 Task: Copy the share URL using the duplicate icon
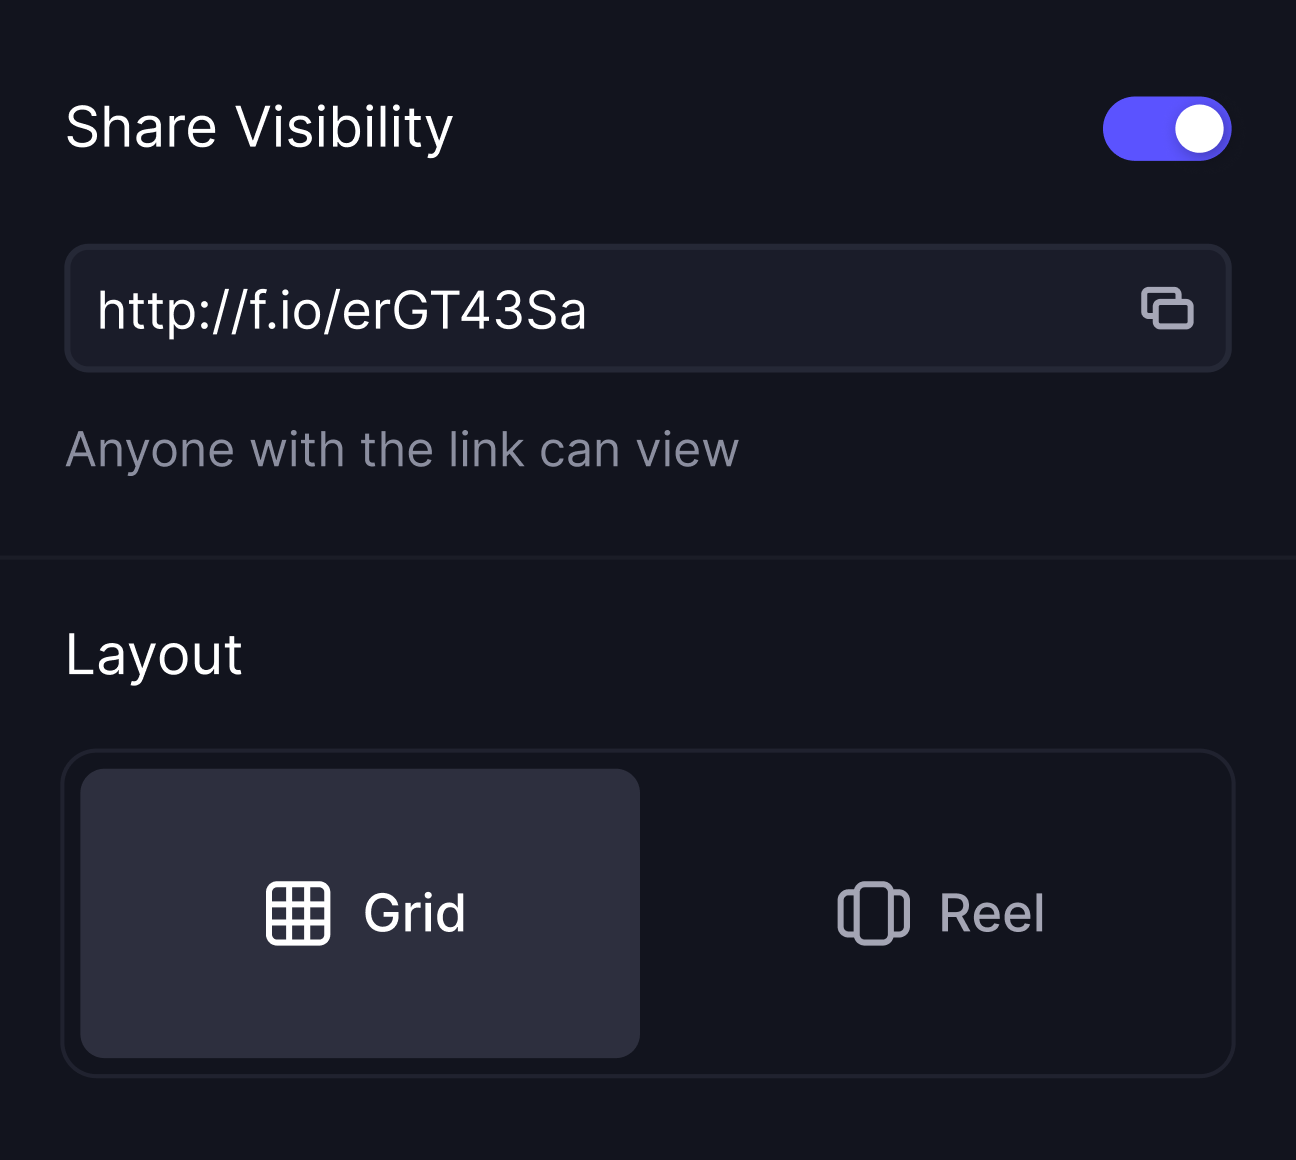click(1168, 309)
